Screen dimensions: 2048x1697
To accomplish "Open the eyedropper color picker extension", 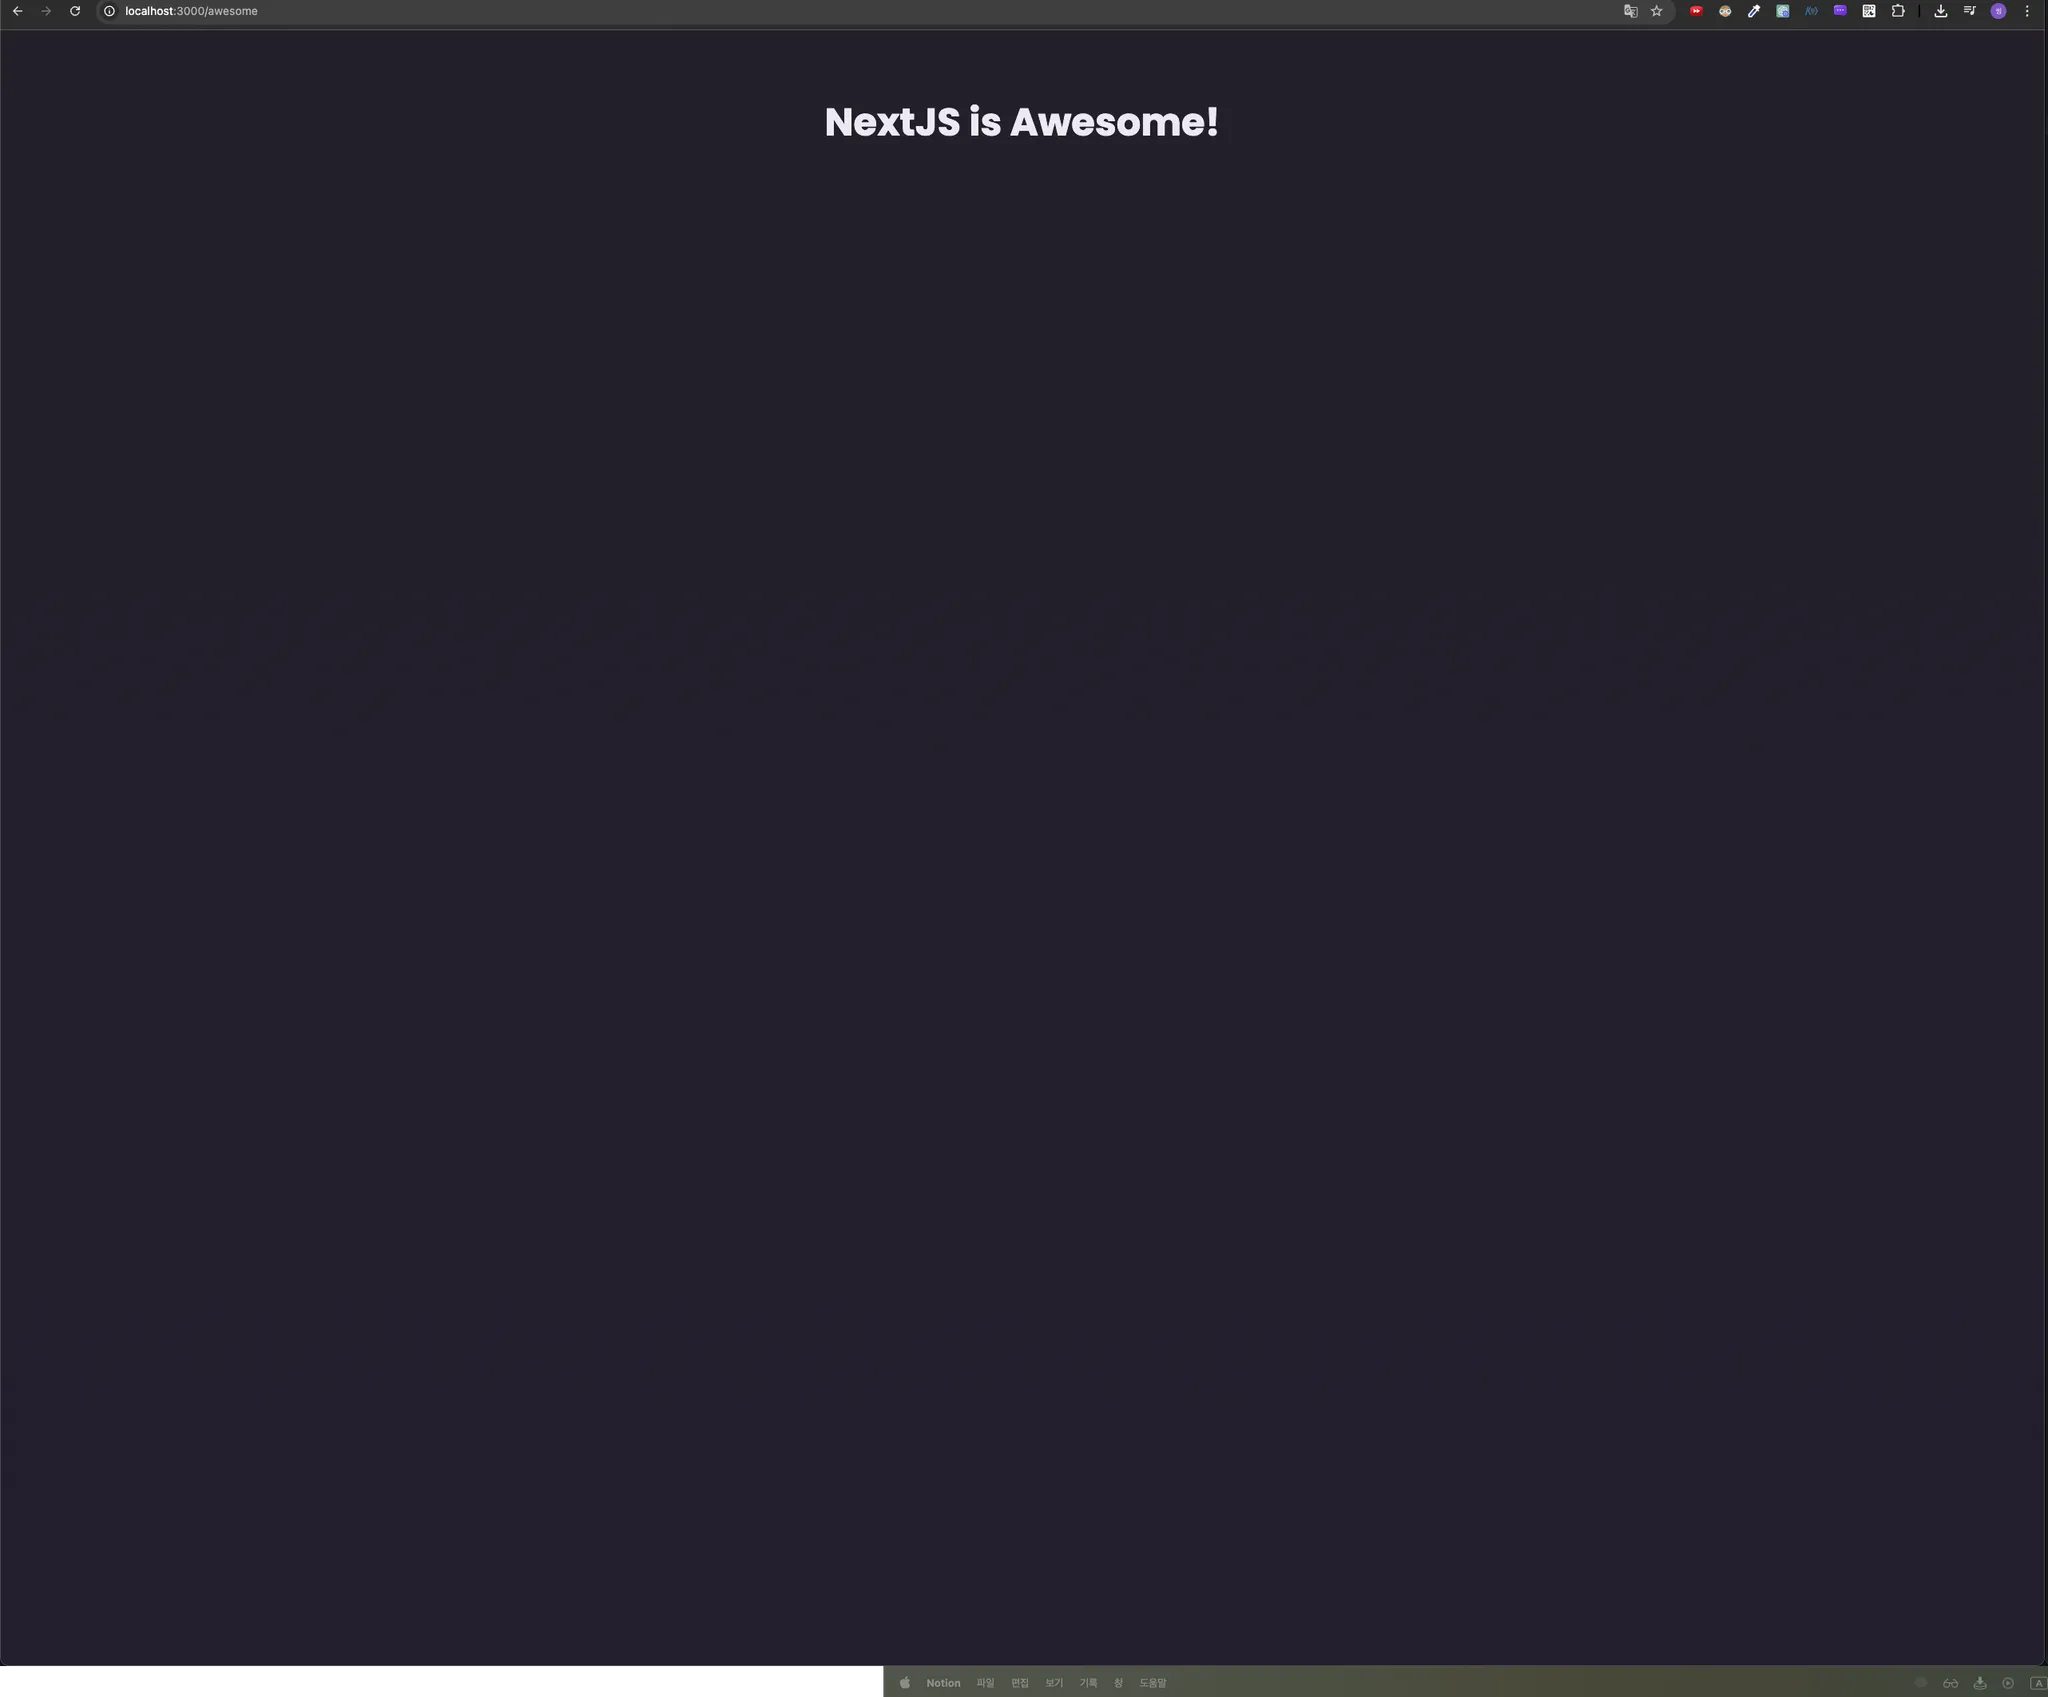I will pyautogui.click(x=1754, y=11).
